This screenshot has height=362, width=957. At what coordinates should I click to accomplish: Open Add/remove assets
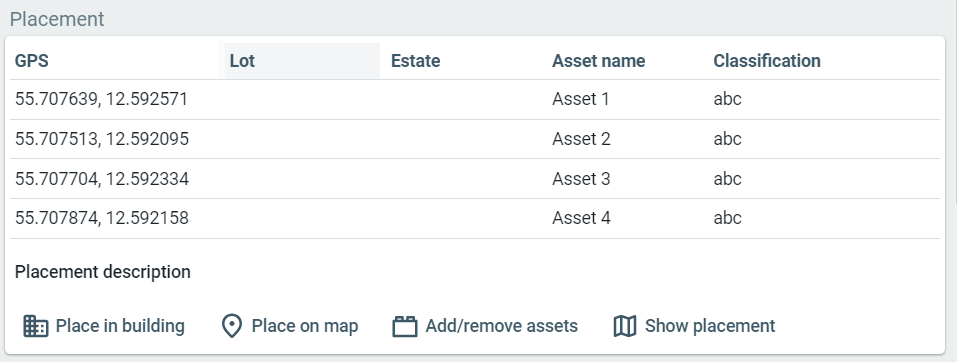pos(485,326)
